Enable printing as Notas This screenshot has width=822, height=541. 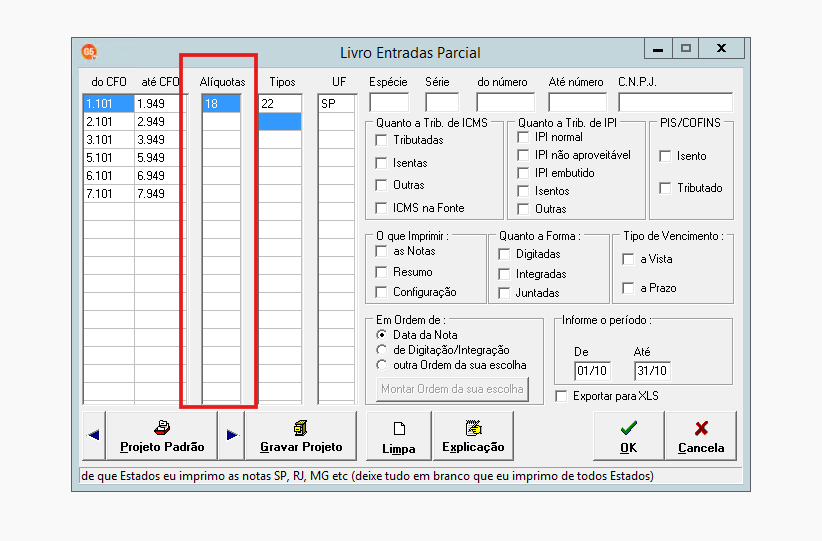(x=382, y=251)
